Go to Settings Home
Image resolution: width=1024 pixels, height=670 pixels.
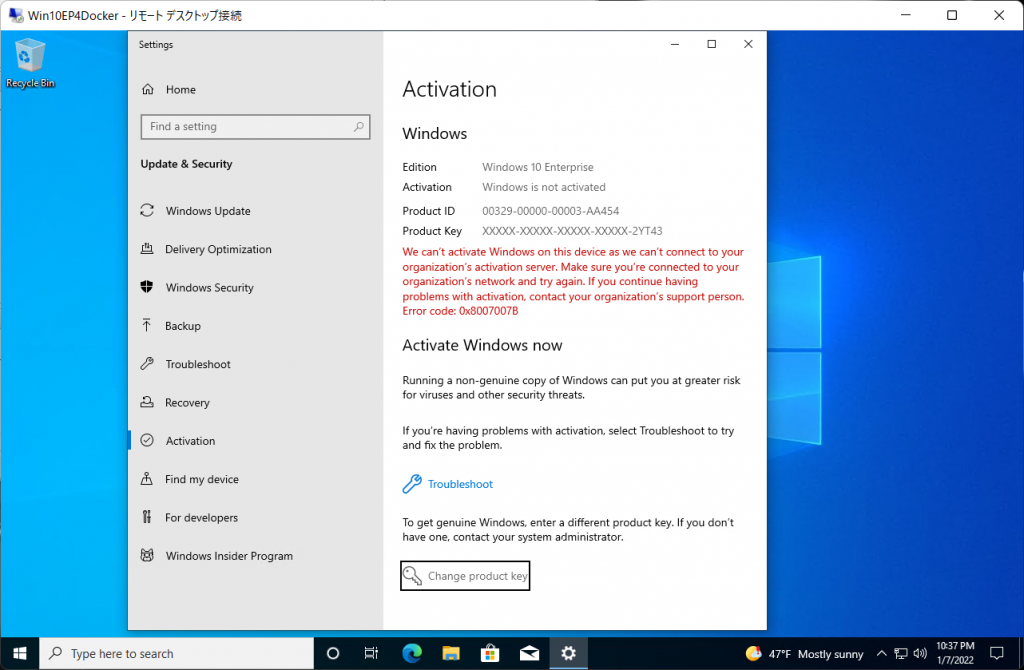(x=180, y=89)
